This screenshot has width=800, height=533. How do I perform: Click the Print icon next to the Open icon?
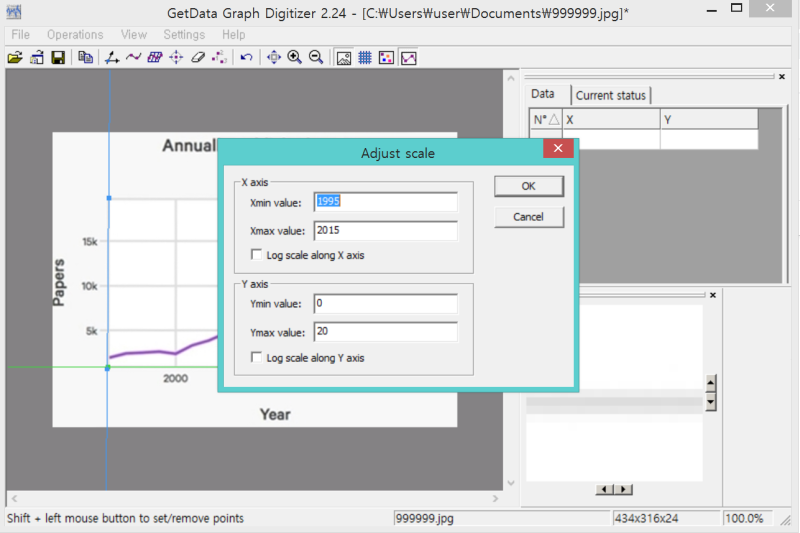[37, 58]
